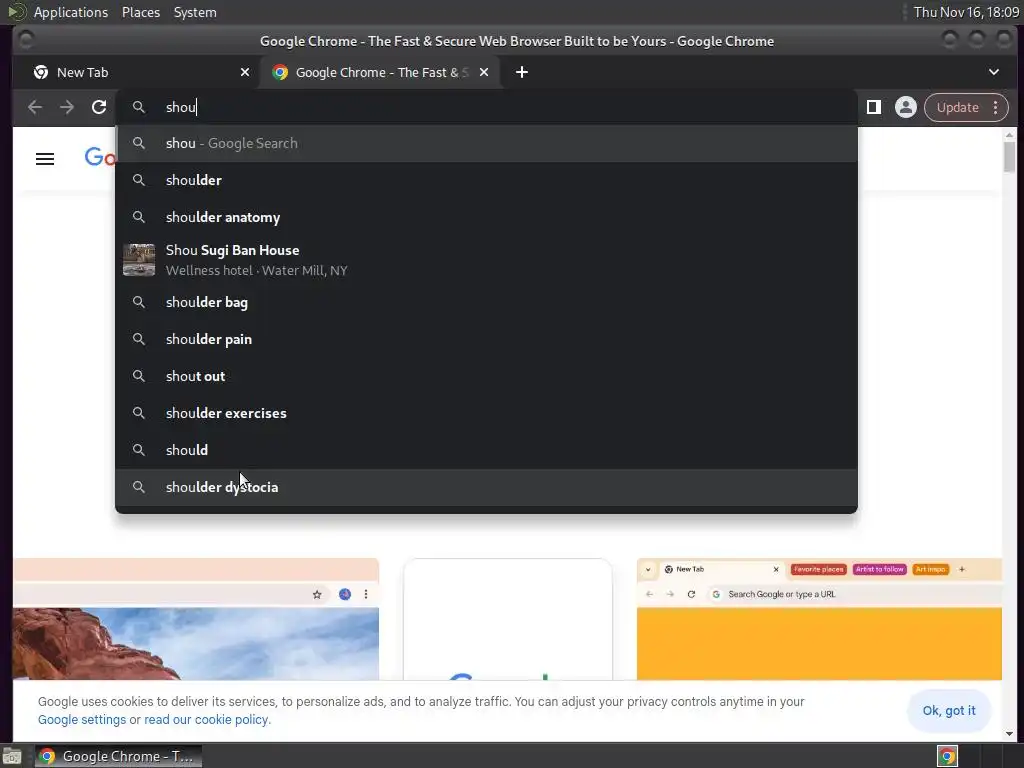
Task: Click the Chrome icon in the bottom-right panel
Action: pyautogui.click(x=947, y=756)
